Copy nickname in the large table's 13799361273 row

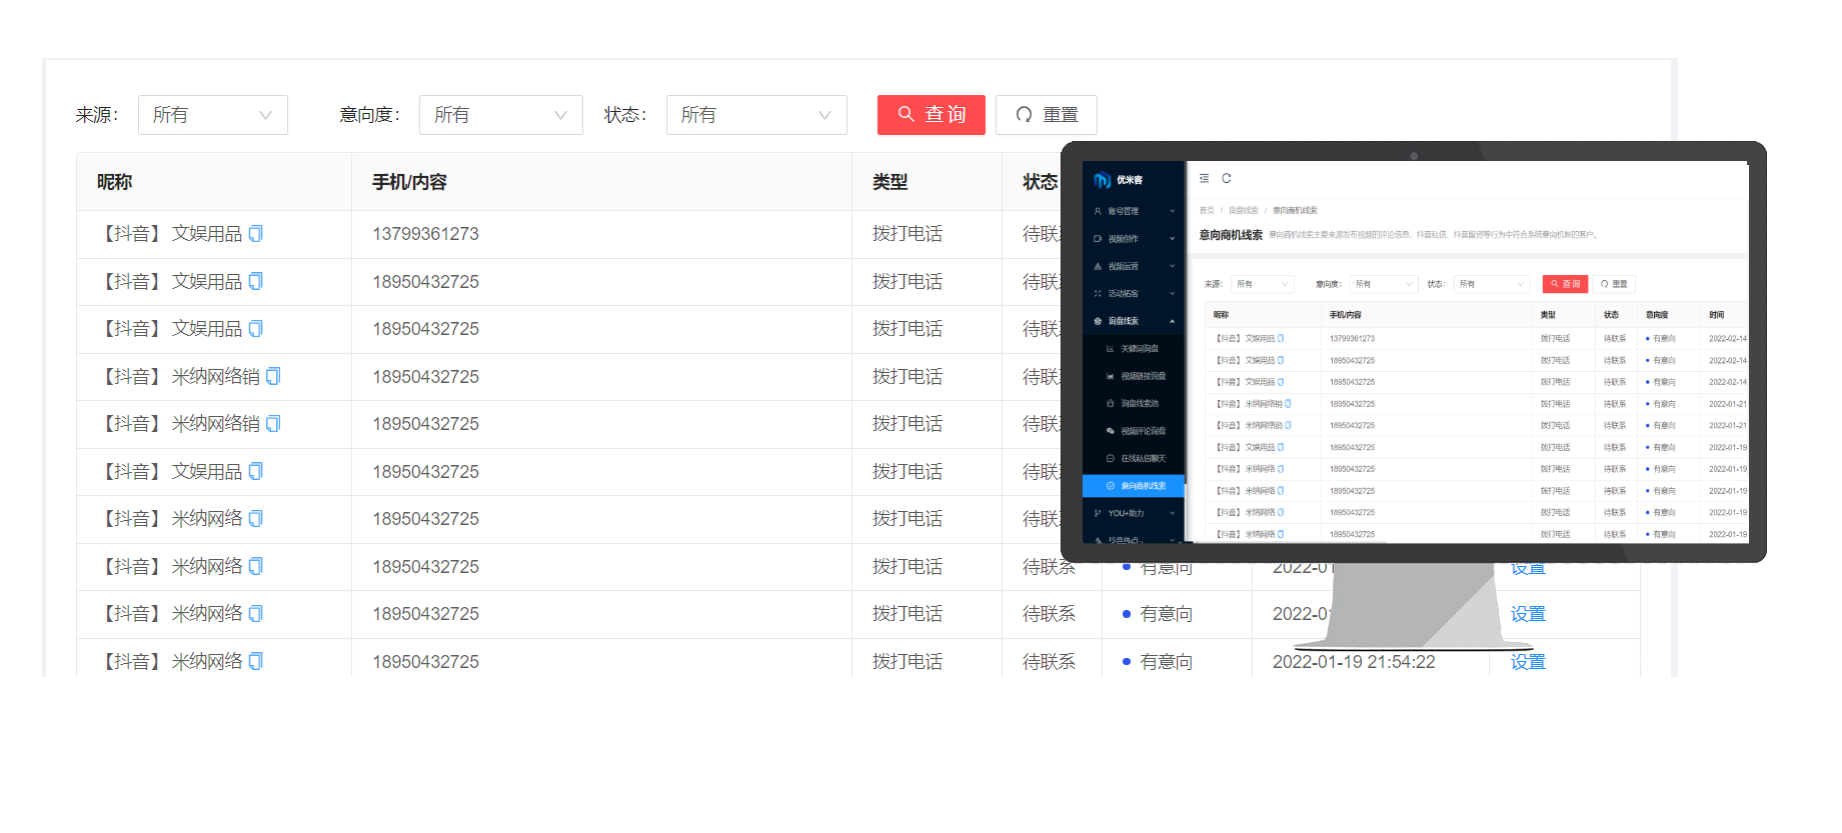(256, 234)
